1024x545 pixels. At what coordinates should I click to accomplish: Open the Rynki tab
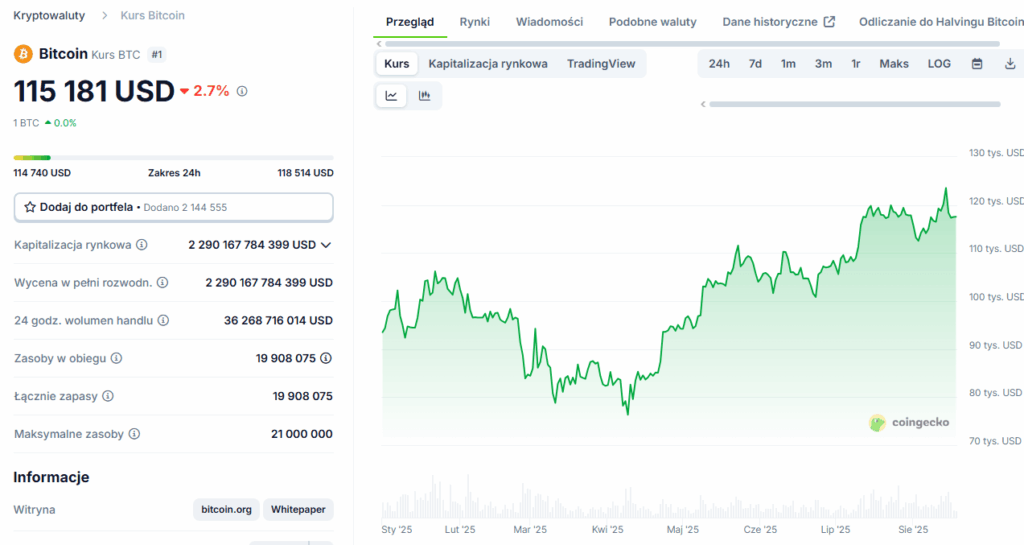coord(475,22)
